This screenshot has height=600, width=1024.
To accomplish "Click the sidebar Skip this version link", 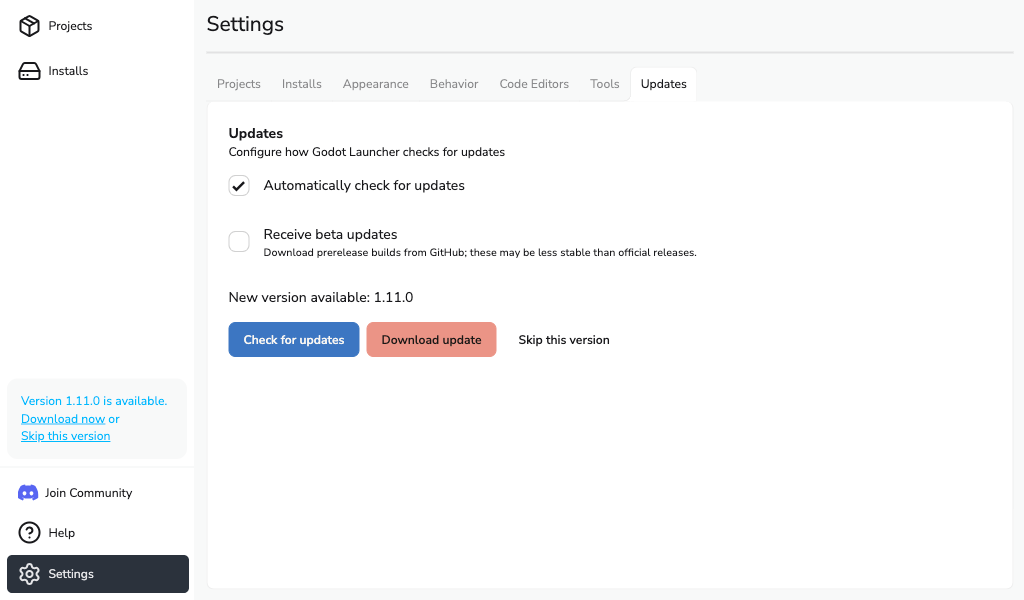I will [65, 436].
